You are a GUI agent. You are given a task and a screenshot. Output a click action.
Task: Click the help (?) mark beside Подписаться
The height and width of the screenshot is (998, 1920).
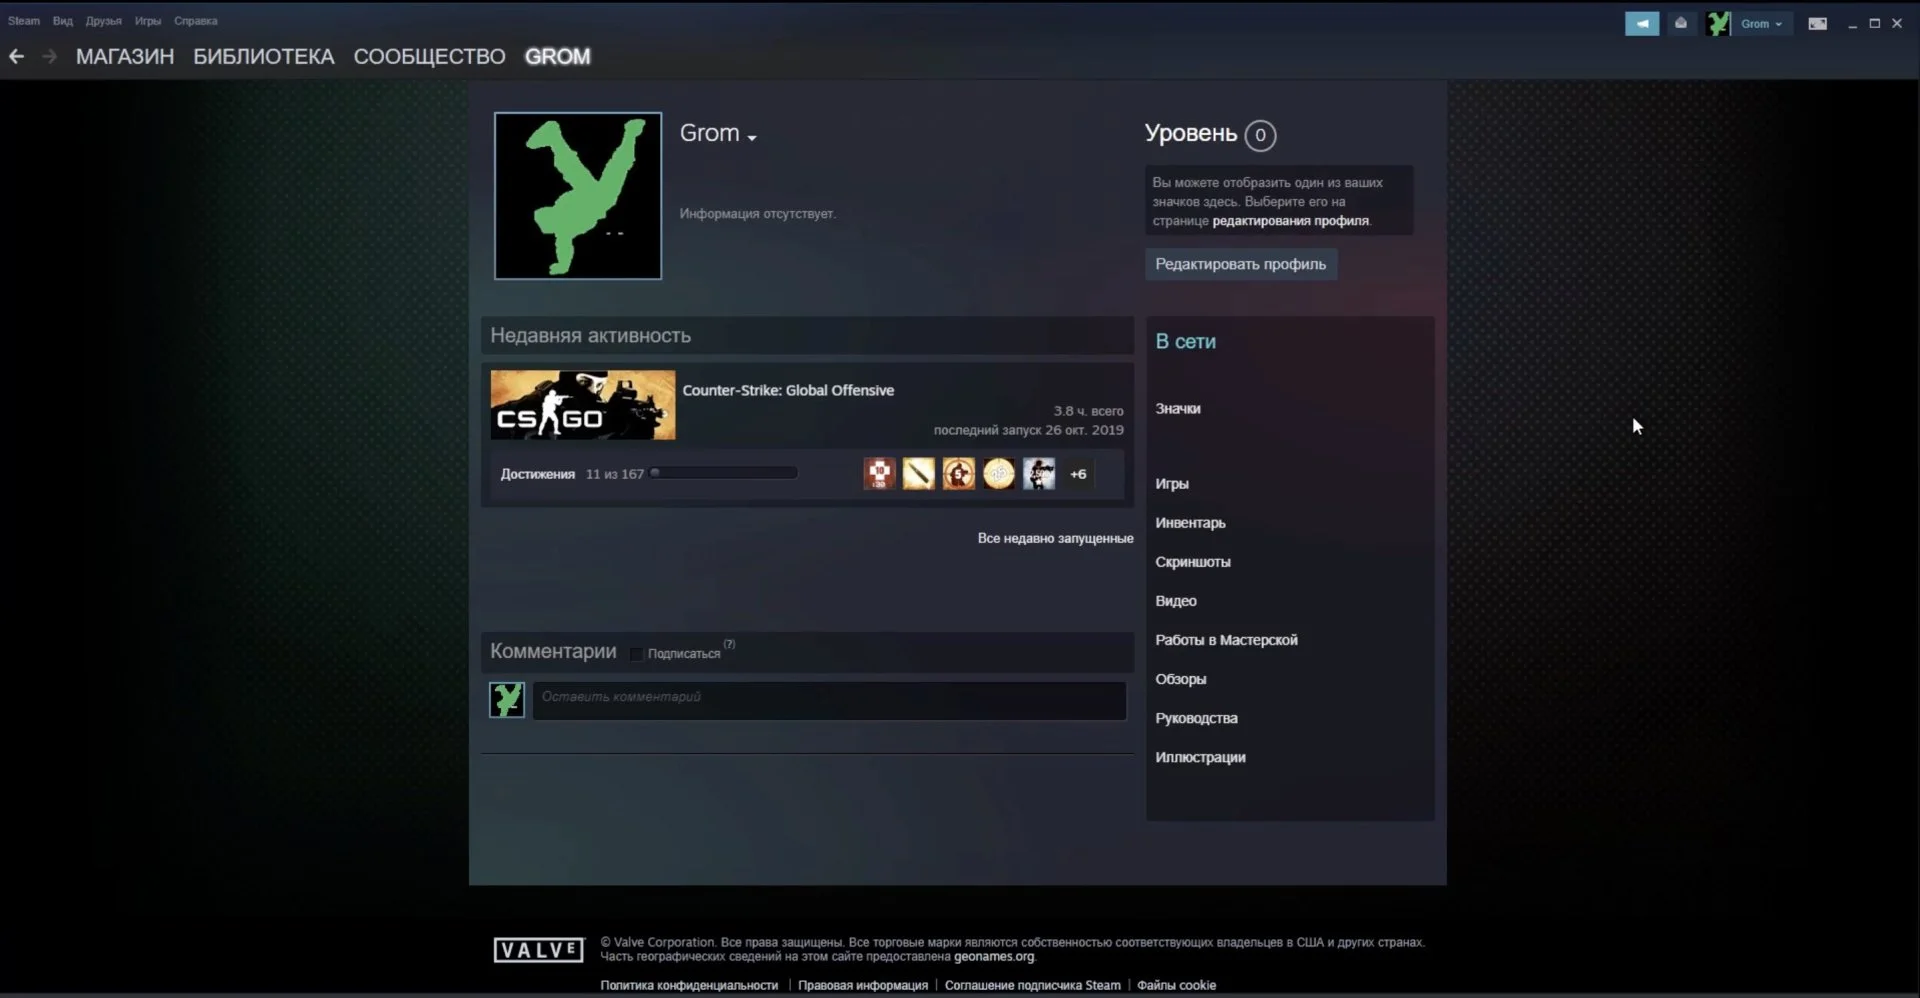click(x=729, y=644)
